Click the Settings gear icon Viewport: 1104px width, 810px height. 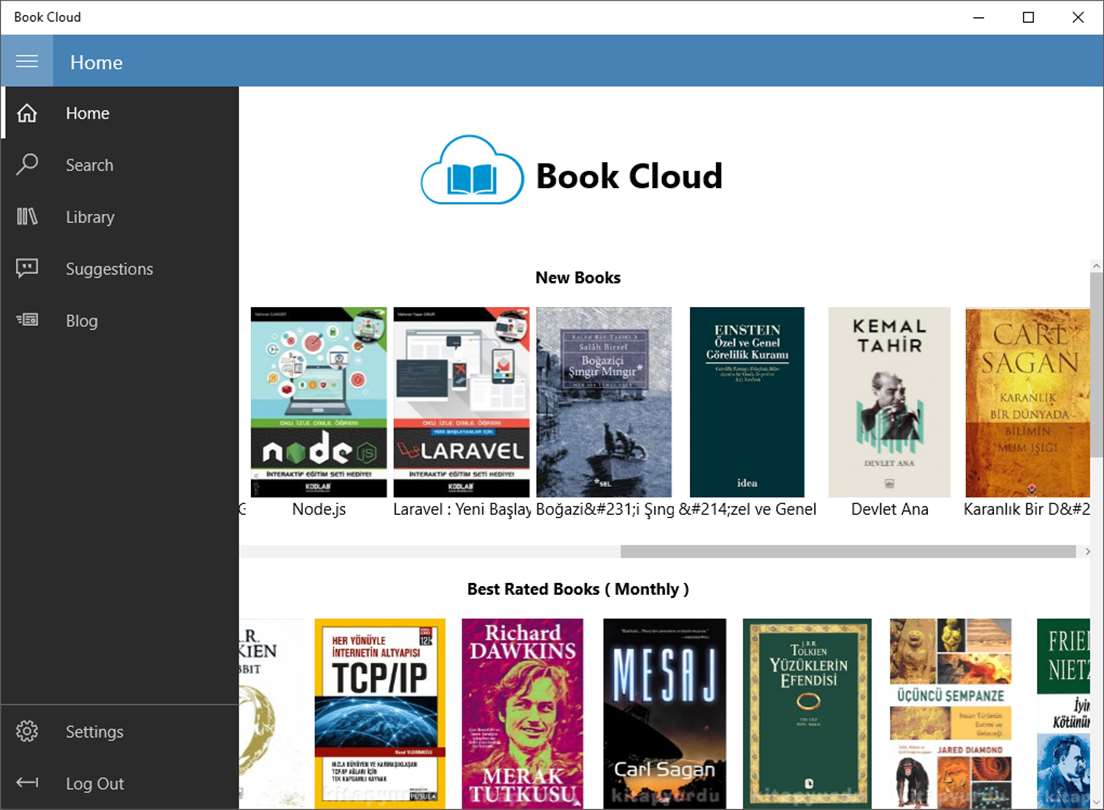tap(27, 731)
